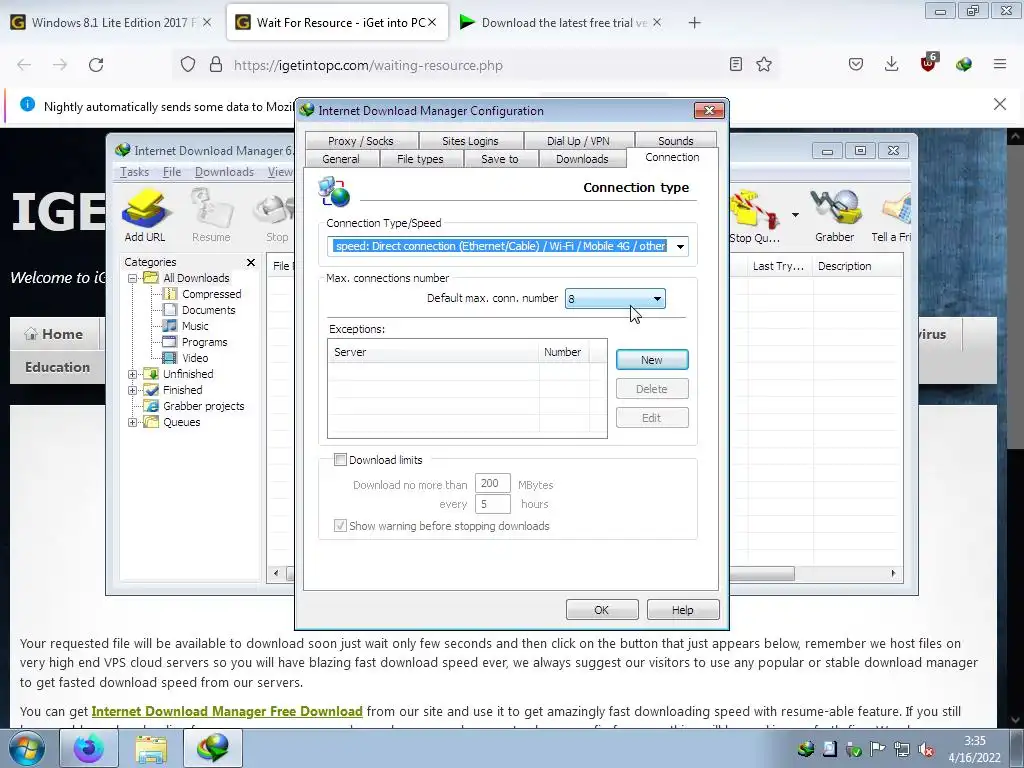The image size is (1024, 768).
Task: Expand the Queues category
Action: (133, 422)
